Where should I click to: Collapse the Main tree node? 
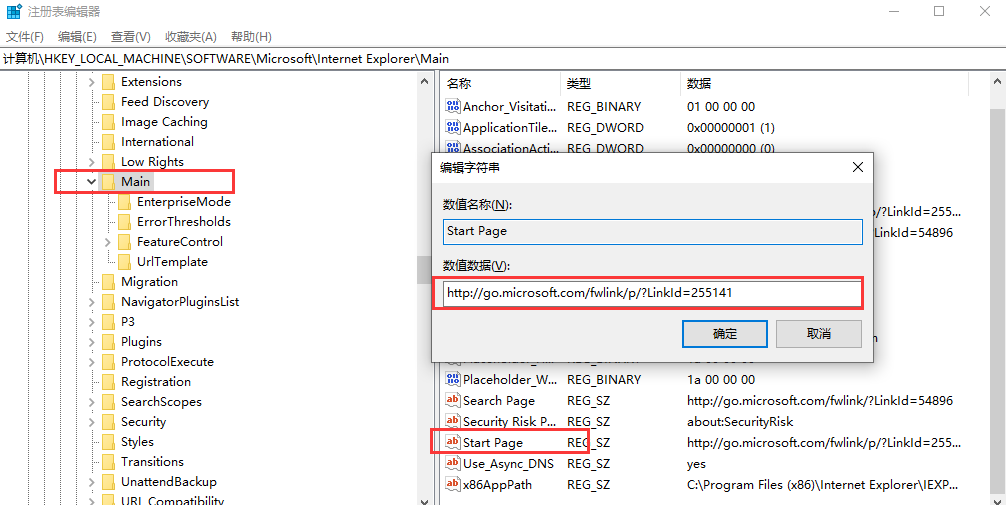tap(91, 182)
